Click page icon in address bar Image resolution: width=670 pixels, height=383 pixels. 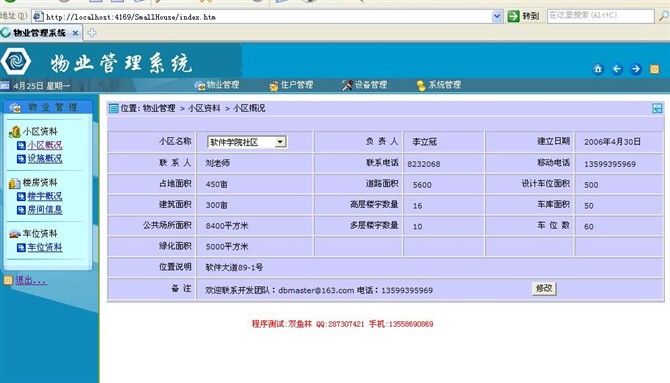pyautogui.click(x=38, y=17)
